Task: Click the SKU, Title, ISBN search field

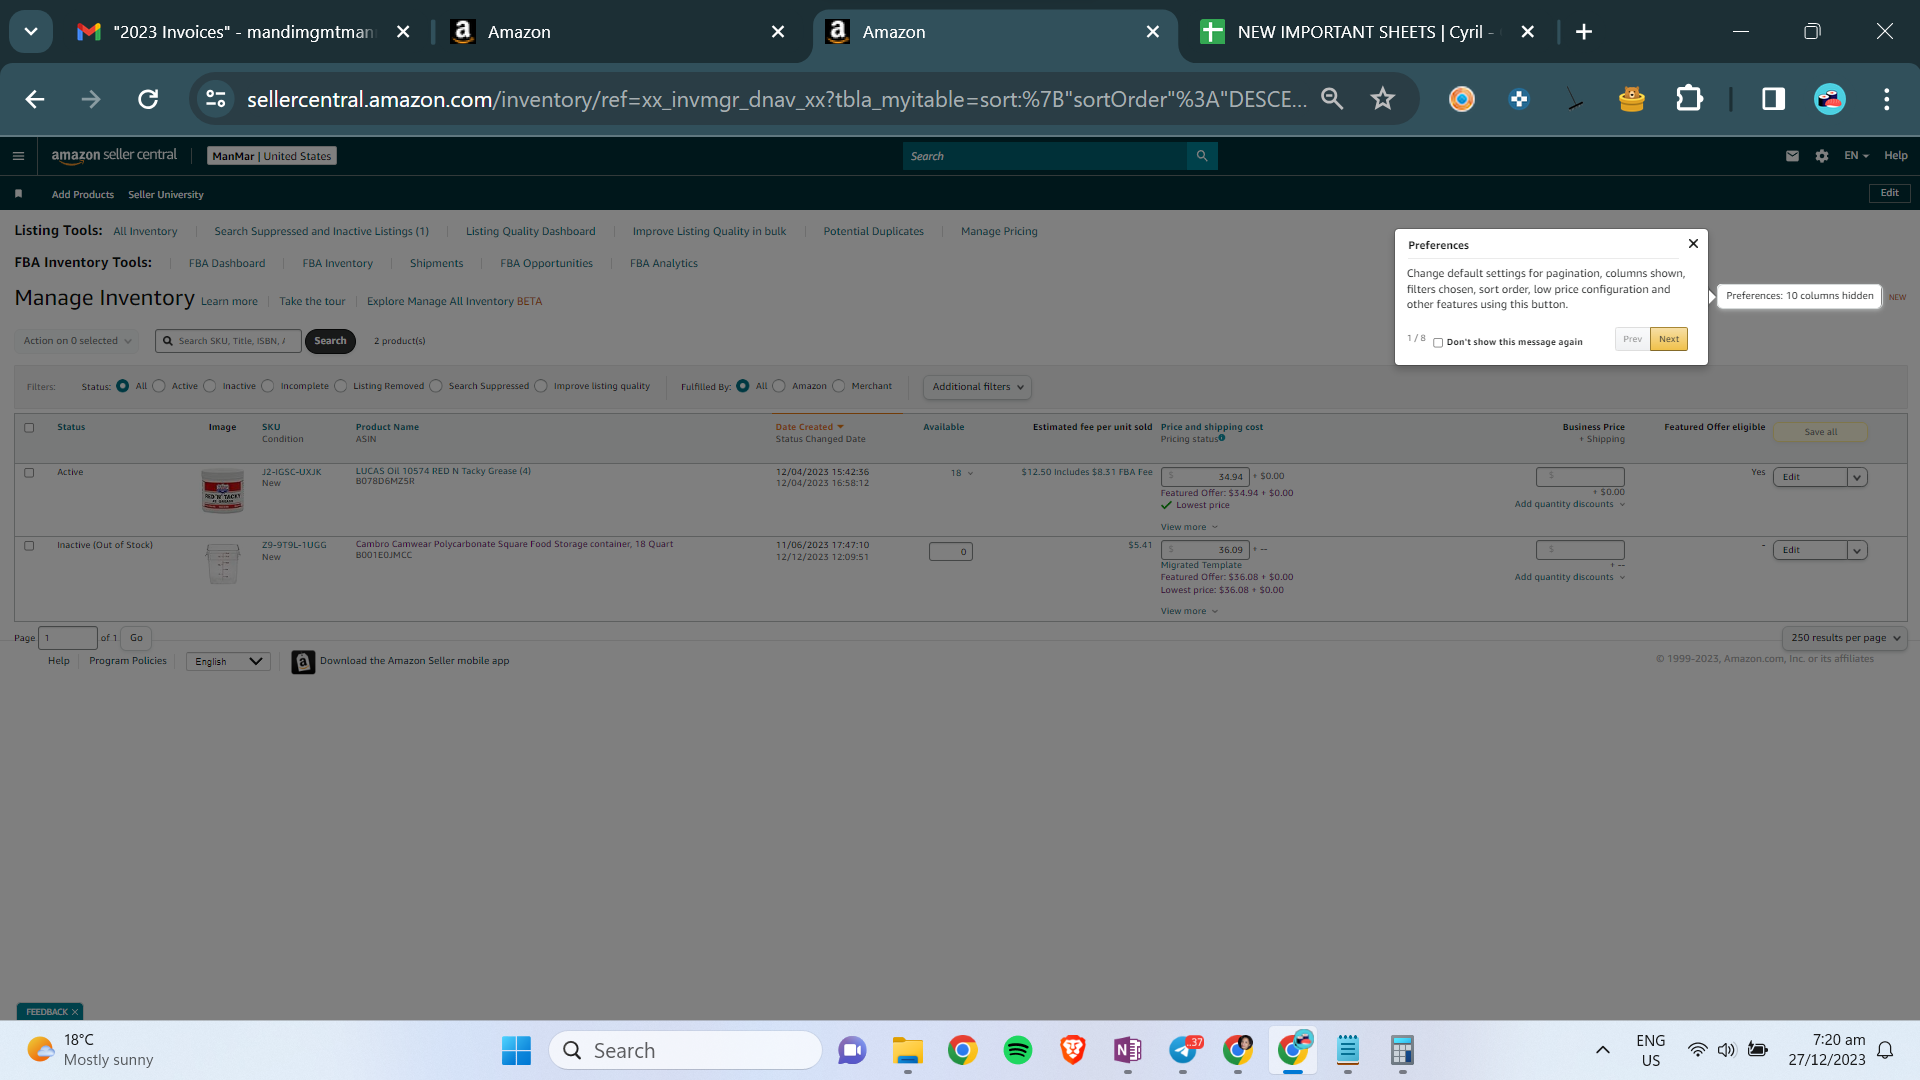Action: (229, 341)
